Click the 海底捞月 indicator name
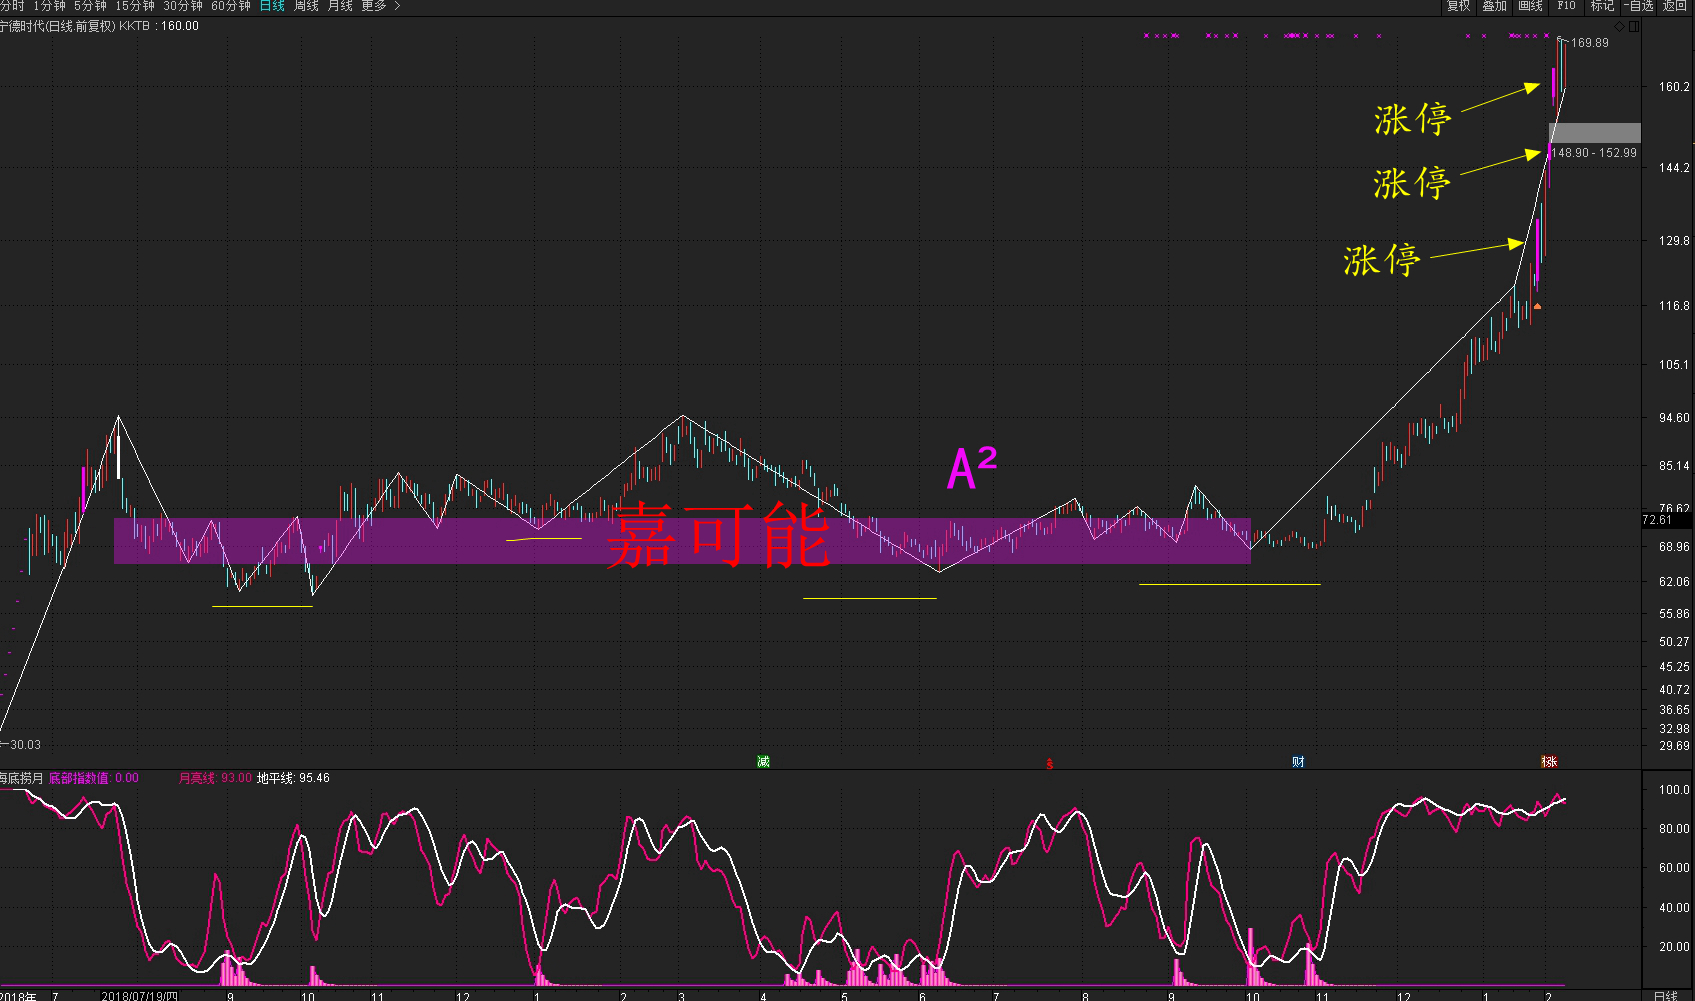This screenshot has width=1695, height=1001. click(22, 778)
